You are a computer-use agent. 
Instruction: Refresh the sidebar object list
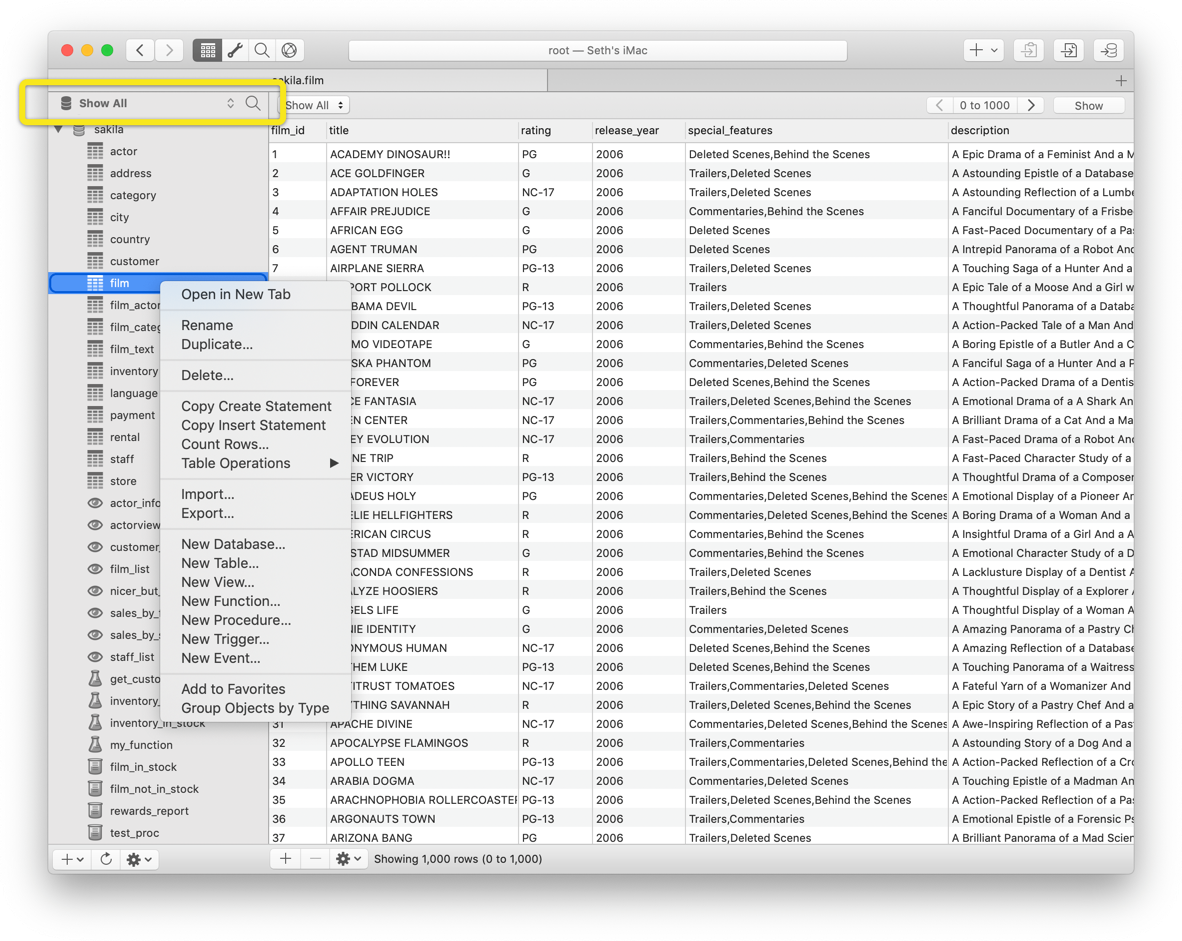(106, 860)
